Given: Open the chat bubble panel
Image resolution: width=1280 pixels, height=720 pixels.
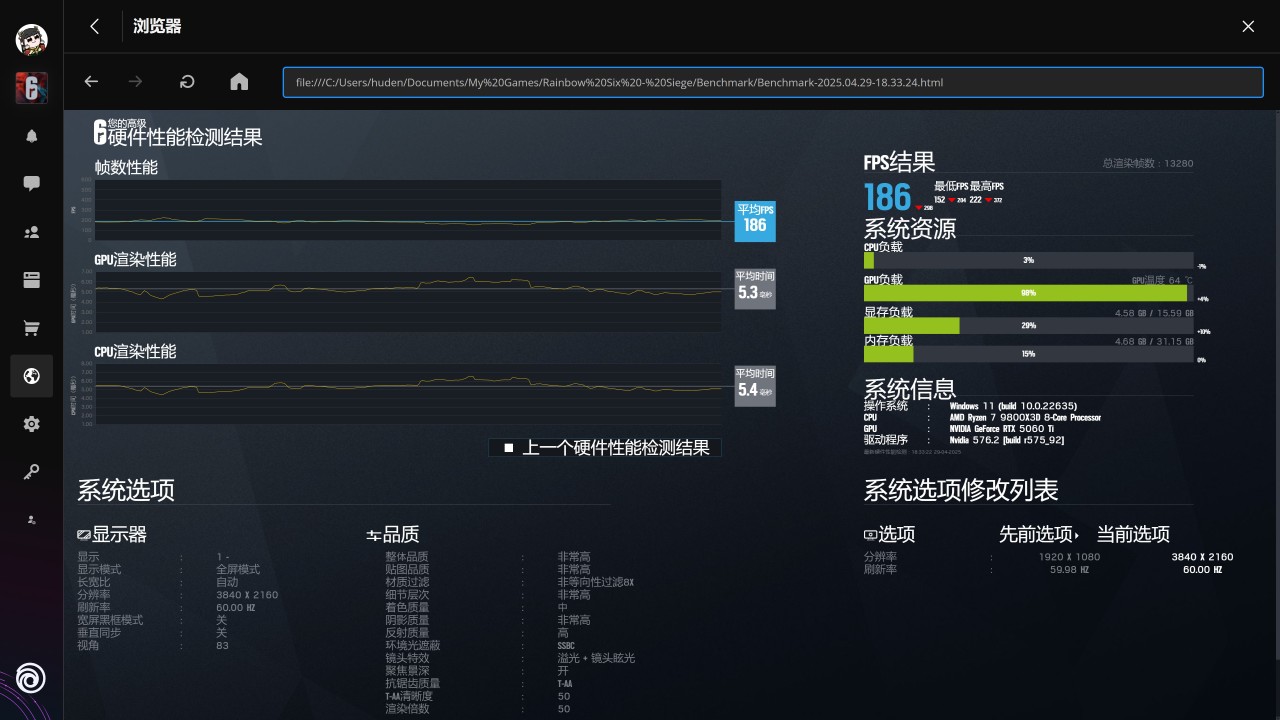Looking at the screenshot, I should (x=31, y=184).
